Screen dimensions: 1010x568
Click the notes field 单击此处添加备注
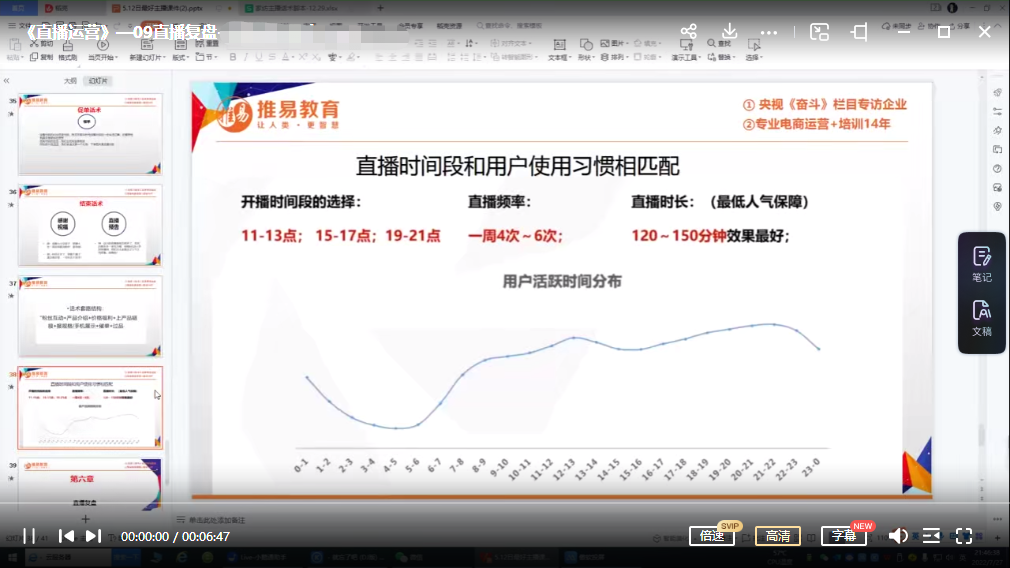pos(216,520)
